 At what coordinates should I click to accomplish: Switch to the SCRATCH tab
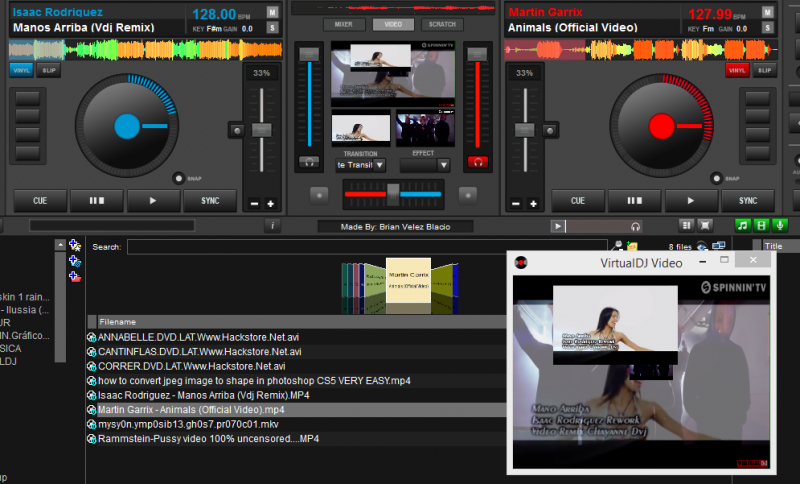pos(442,24)
